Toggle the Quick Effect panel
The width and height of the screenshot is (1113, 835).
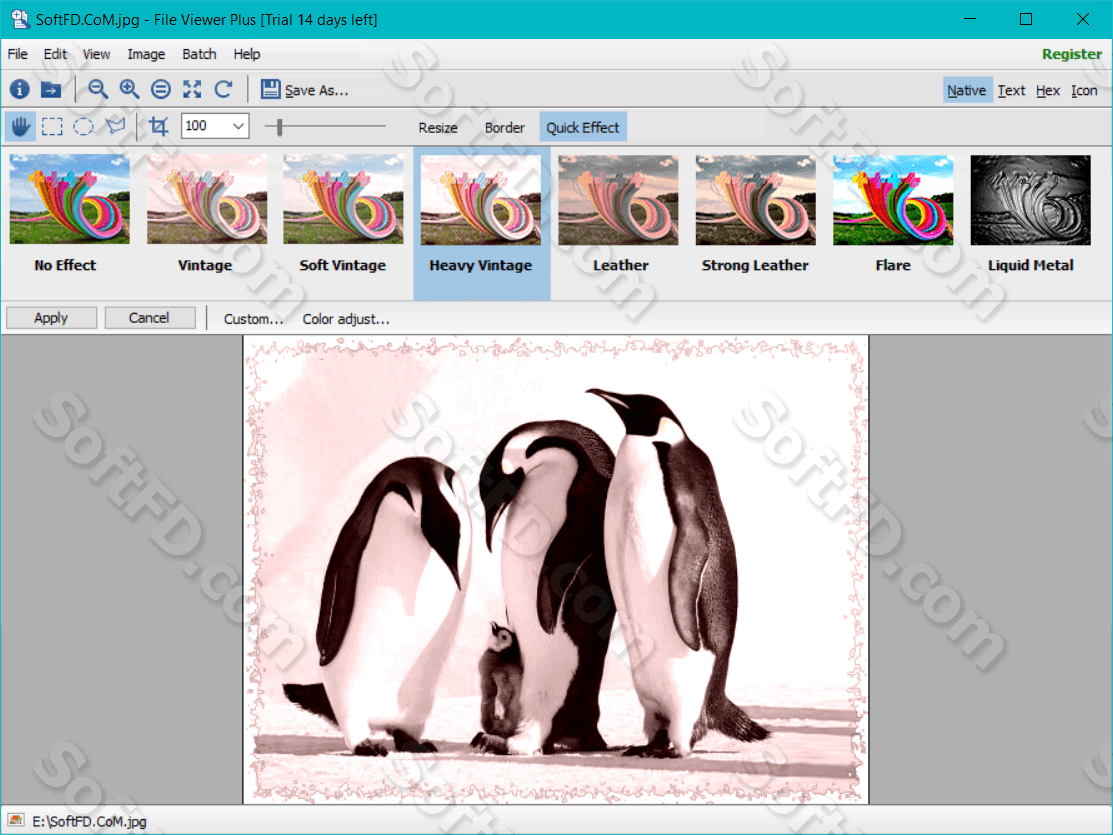[583, 128]
